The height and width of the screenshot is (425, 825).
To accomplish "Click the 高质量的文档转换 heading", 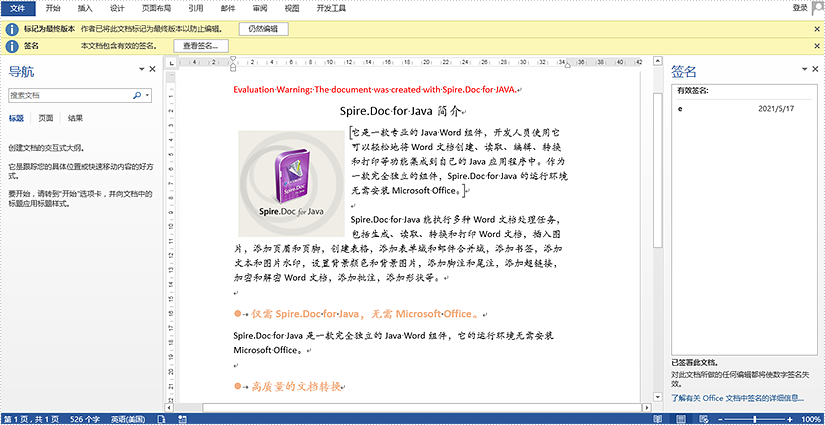I will click(x=297, y=387).
